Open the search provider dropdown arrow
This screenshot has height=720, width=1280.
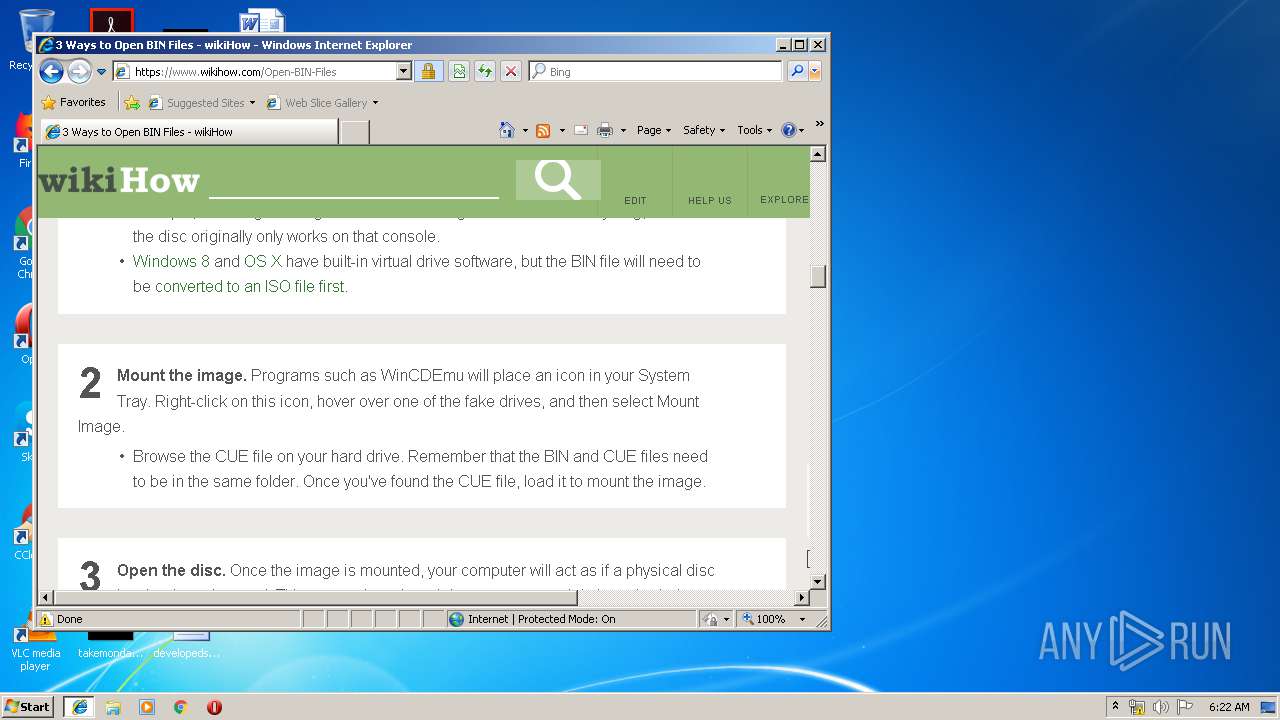pos(815,71)
